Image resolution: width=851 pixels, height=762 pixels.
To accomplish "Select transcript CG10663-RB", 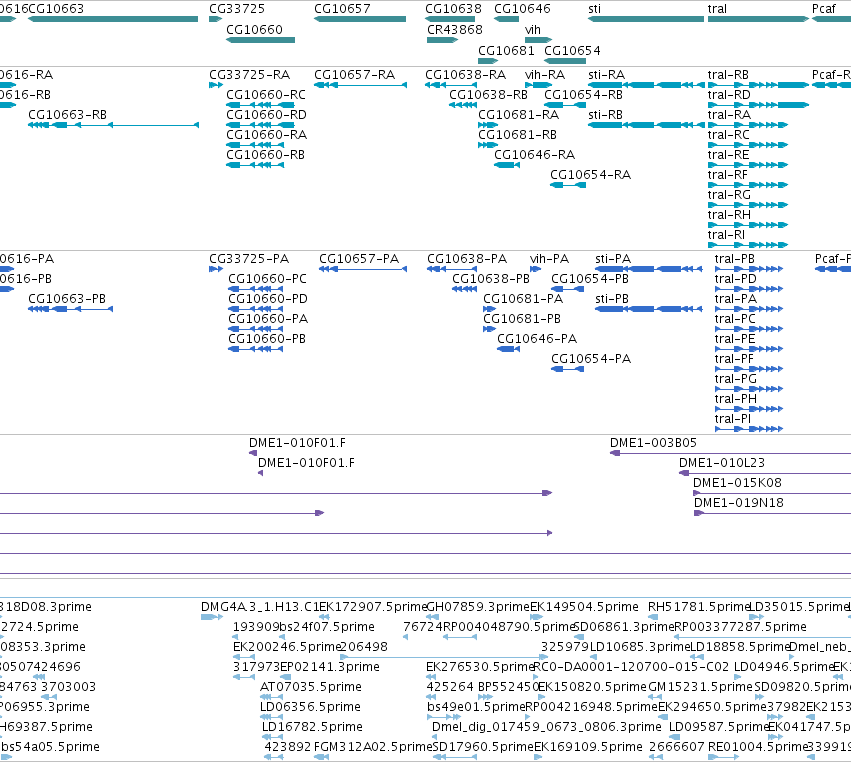I will 113,125.
